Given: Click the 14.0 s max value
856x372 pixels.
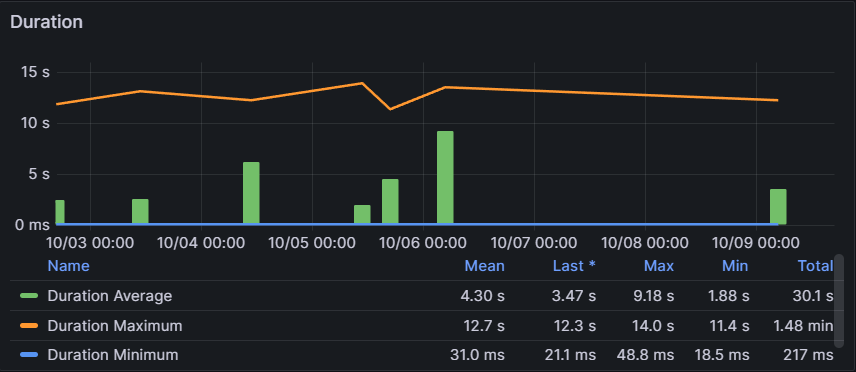Looking at the screenshot, I should tap(652, 326).
